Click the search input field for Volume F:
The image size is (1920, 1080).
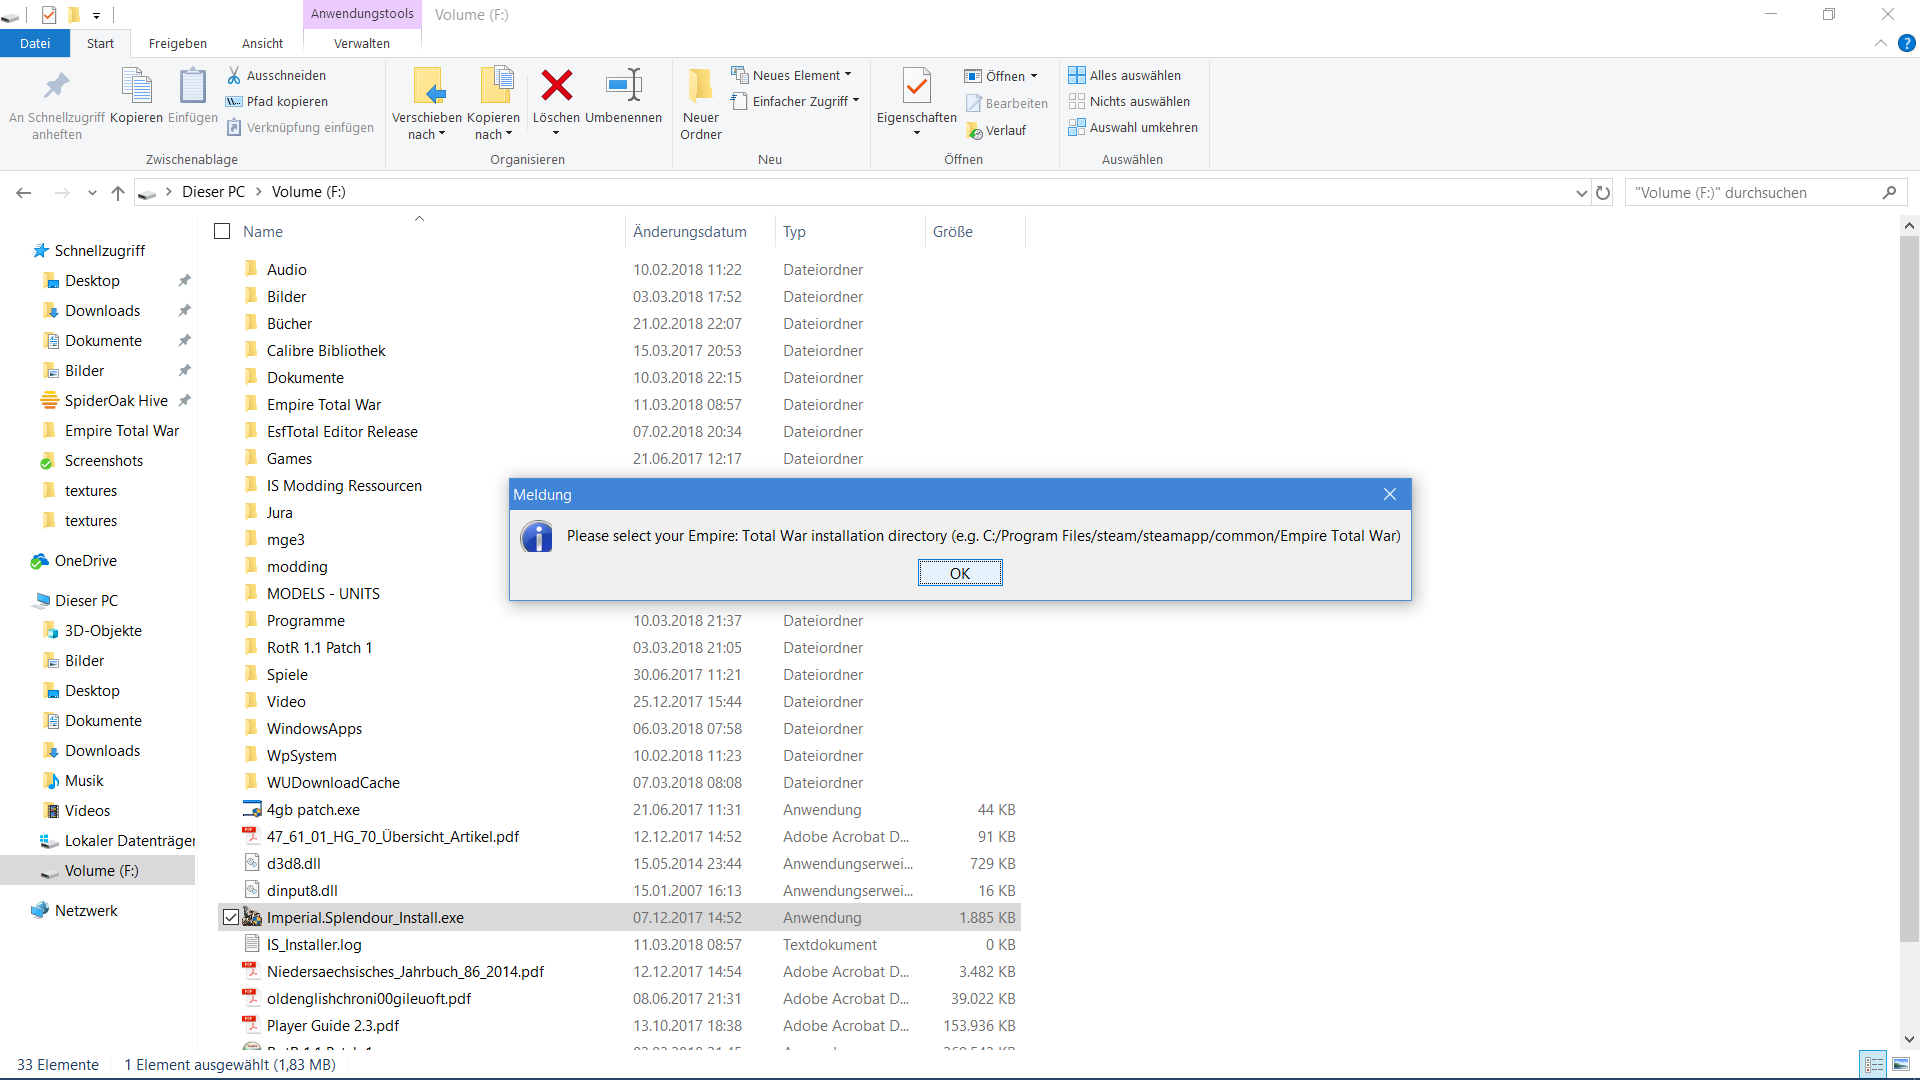pos(1754,193)
